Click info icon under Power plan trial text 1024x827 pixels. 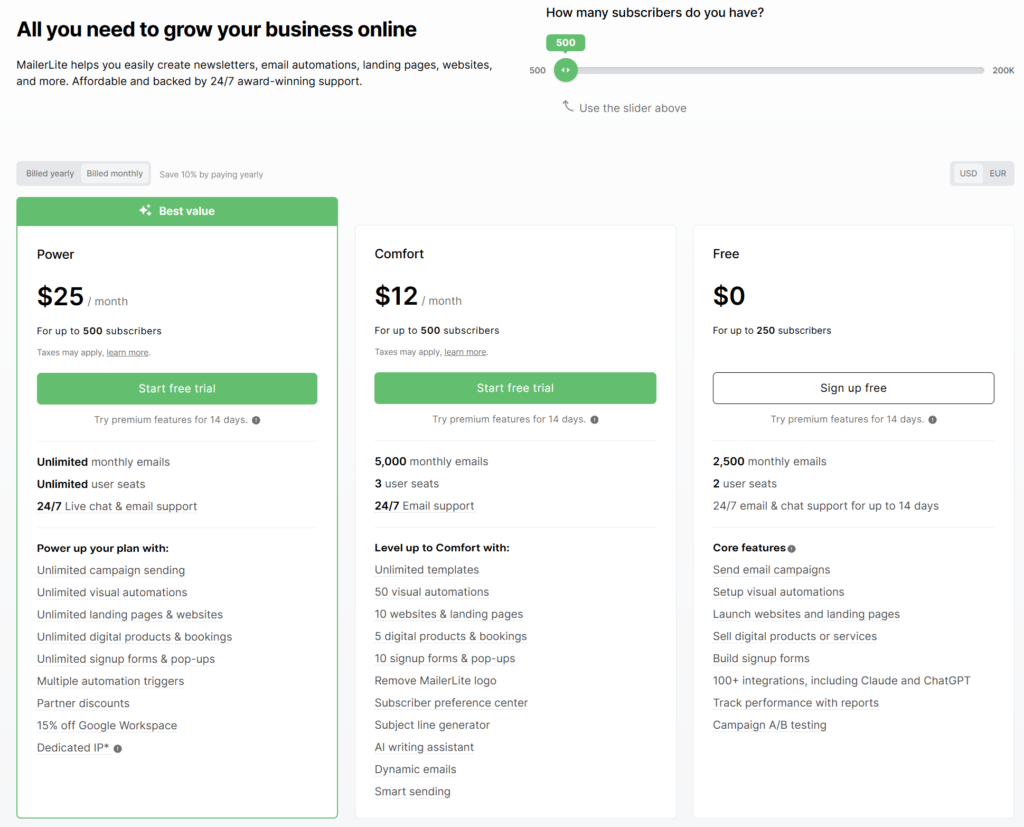coord(256,420)
